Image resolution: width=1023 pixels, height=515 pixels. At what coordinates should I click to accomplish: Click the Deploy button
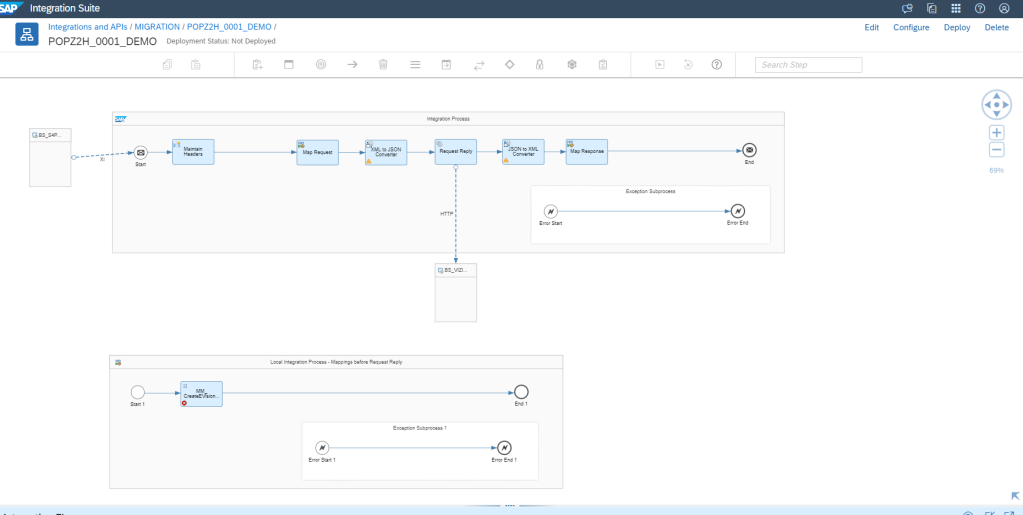pyautogui.click(x=957, y=27)
